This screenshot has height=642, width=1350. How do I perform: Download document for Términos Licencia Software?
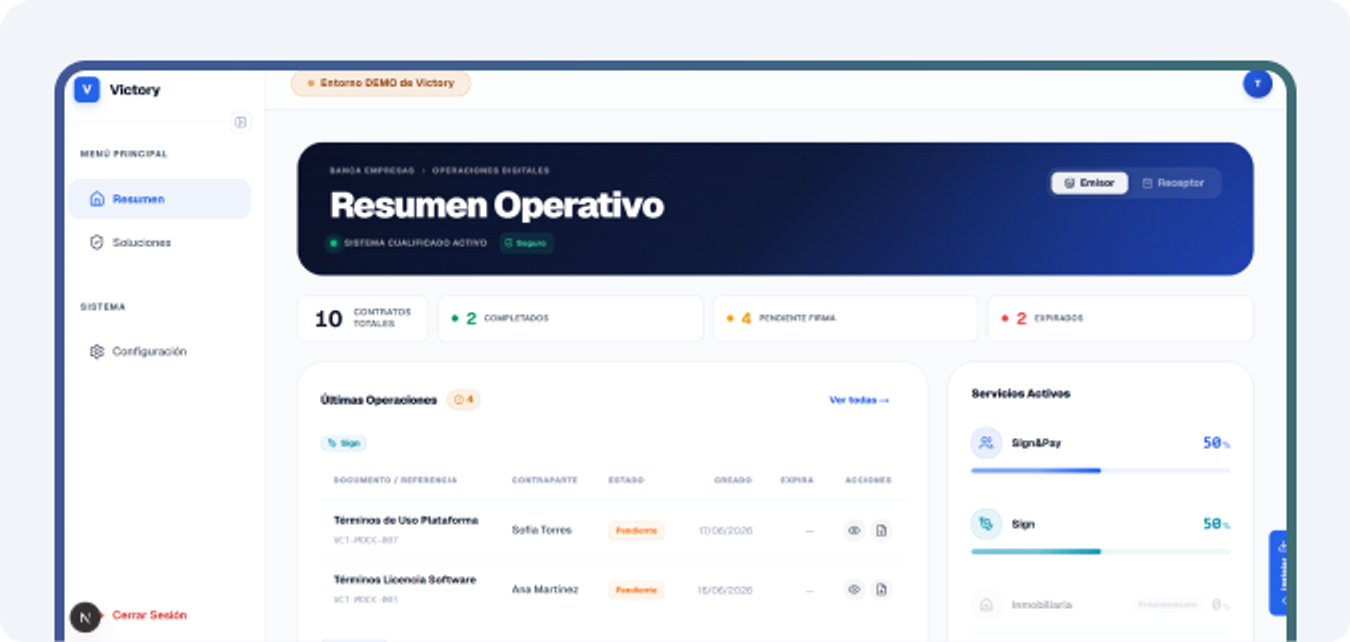(x=881, y=590)
